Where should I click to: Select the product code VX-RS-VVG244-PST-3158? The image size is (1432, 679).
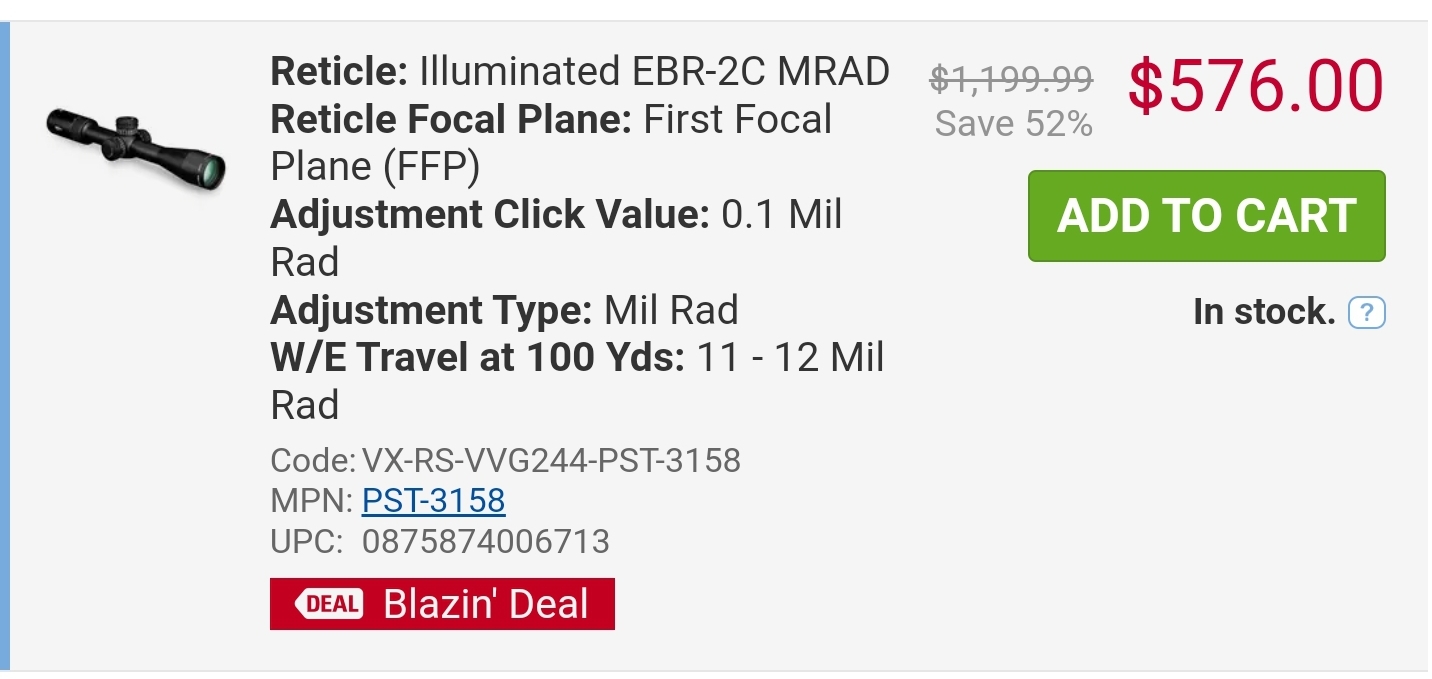[x=551, y=460]
